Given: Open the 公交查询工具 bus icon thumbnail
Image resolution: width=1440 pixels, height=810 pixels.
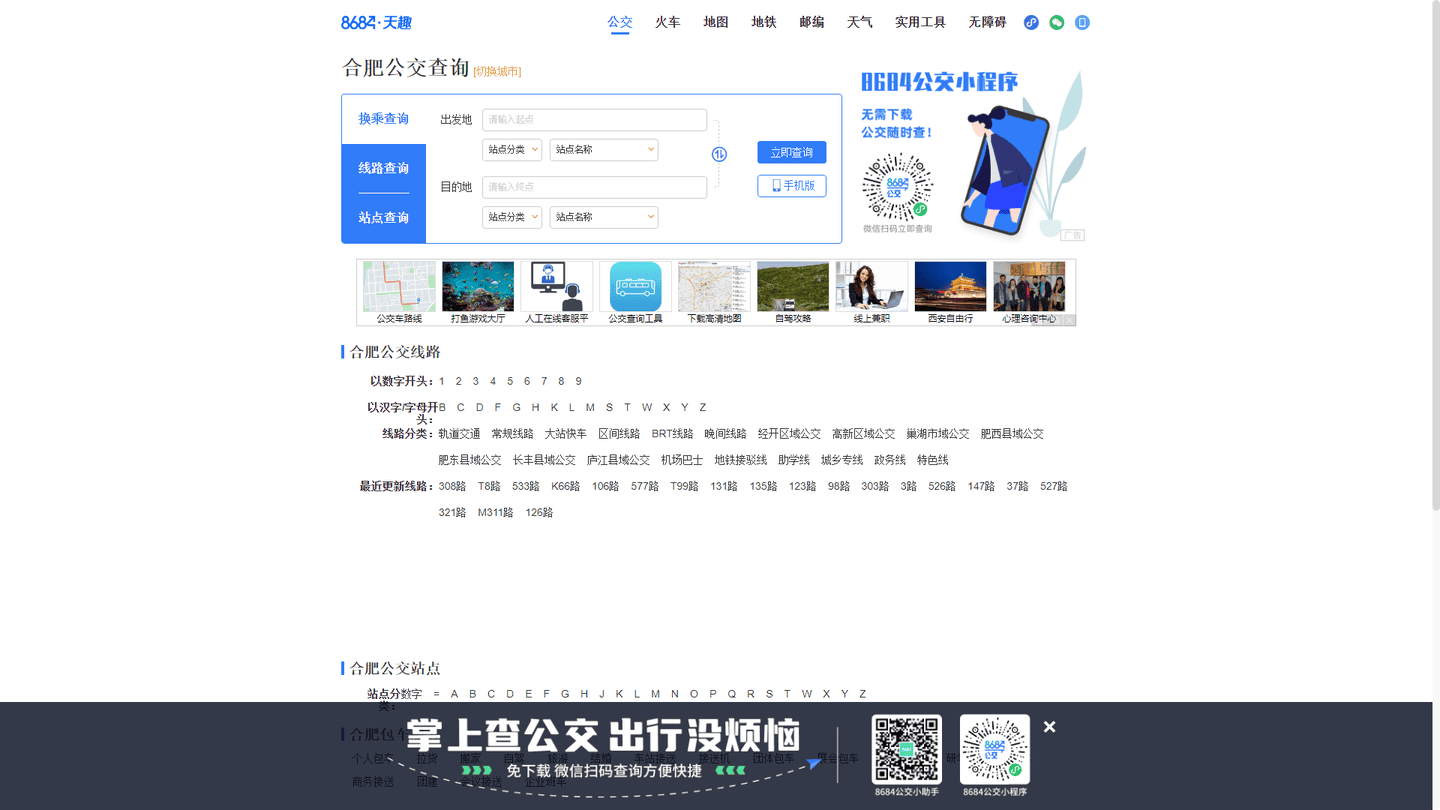Looking at the screenshot, I should pyautogui.click(x=635, y=292).
